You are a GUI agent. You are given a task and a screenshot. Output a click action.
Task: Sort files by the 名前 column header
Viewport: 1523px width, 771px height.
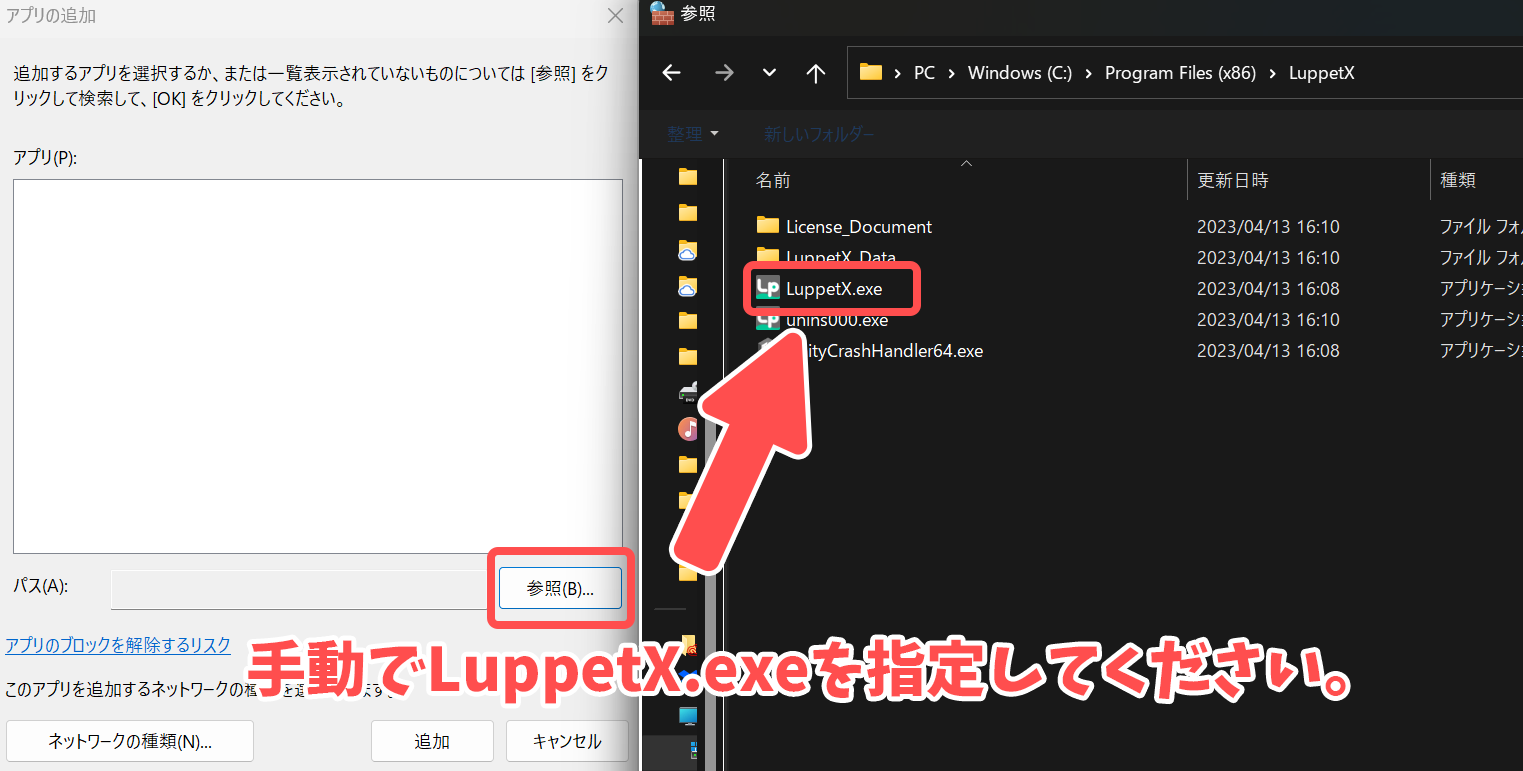click(773, 180)
